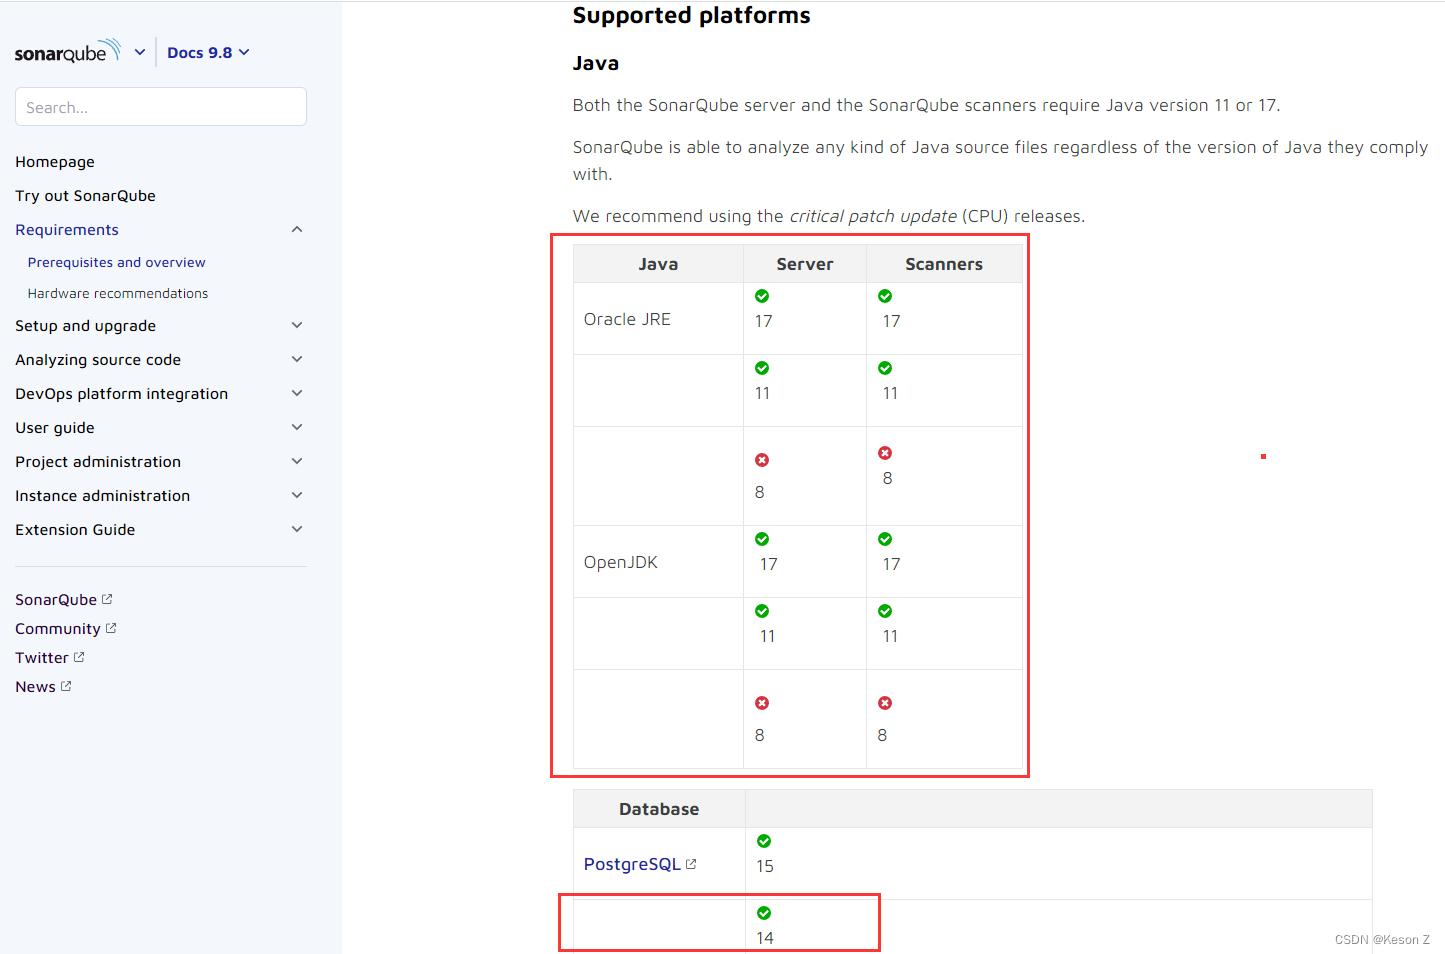Click the Java section heading
Screen dimensions: 1445x954
596,63
